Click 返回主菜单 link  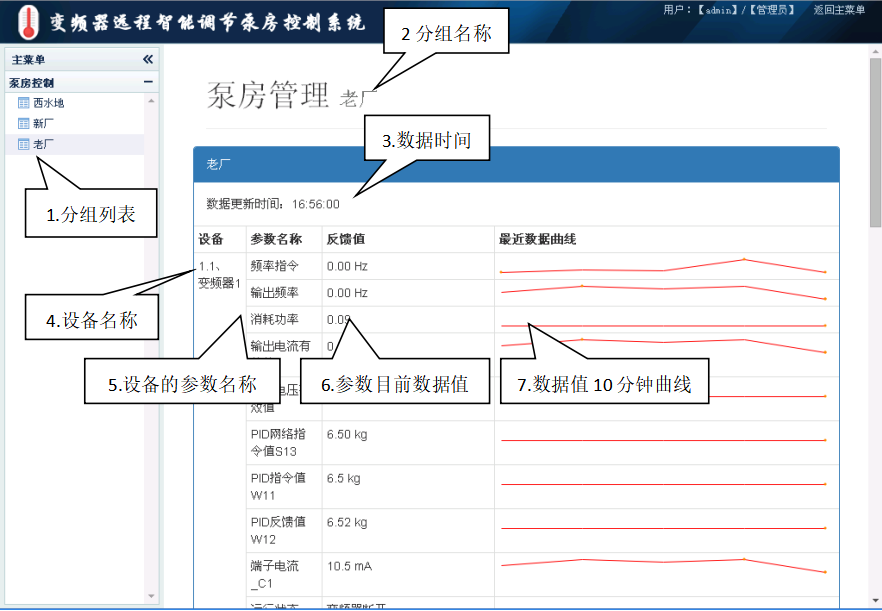[839, 10]
